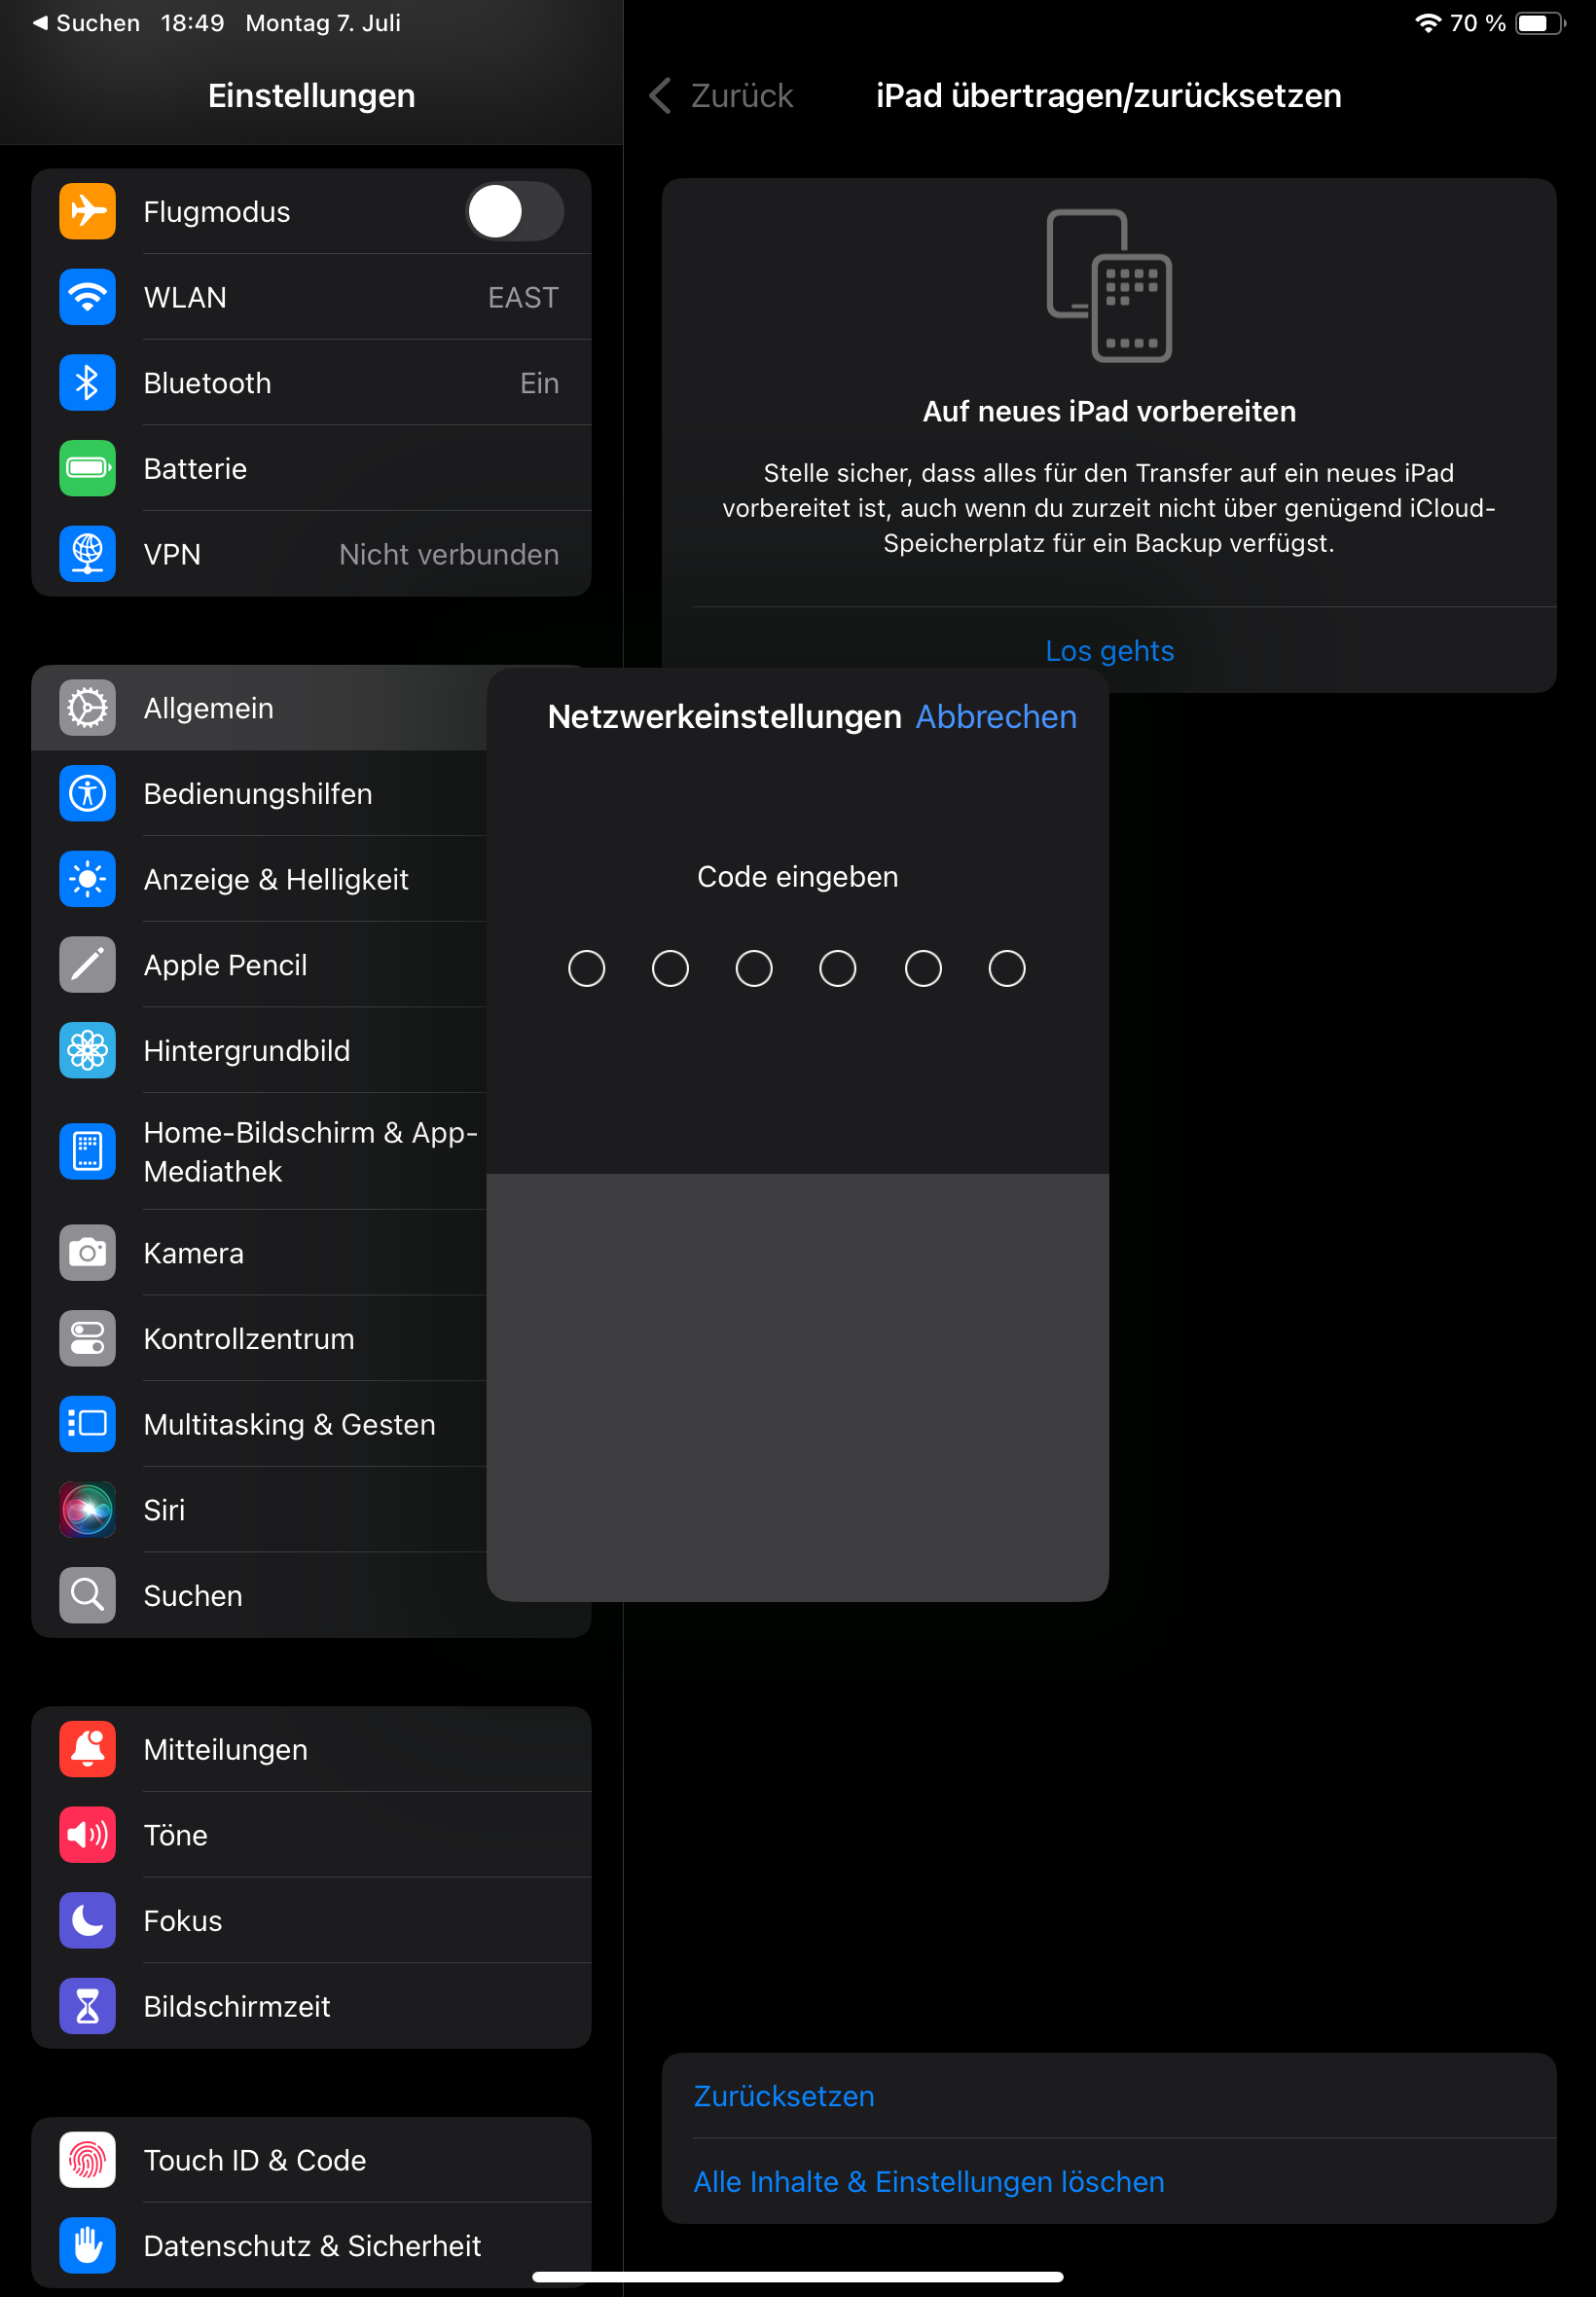1596x2297 pixels.
Task: Go back with the Zurück chevron
Action: tap(660, 96)
